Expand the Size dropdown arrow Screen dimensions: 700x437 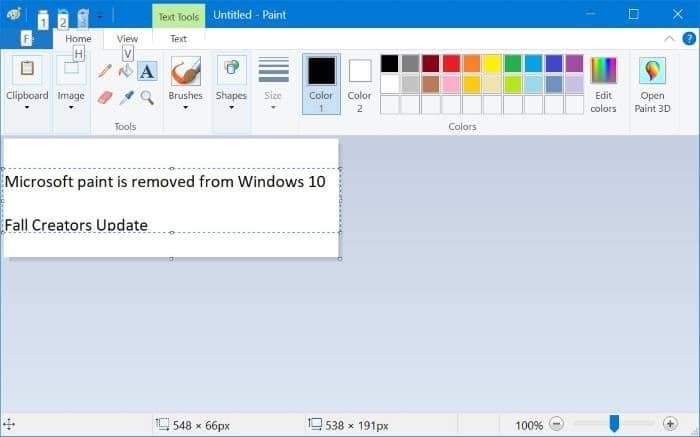[x=273, y=108]
